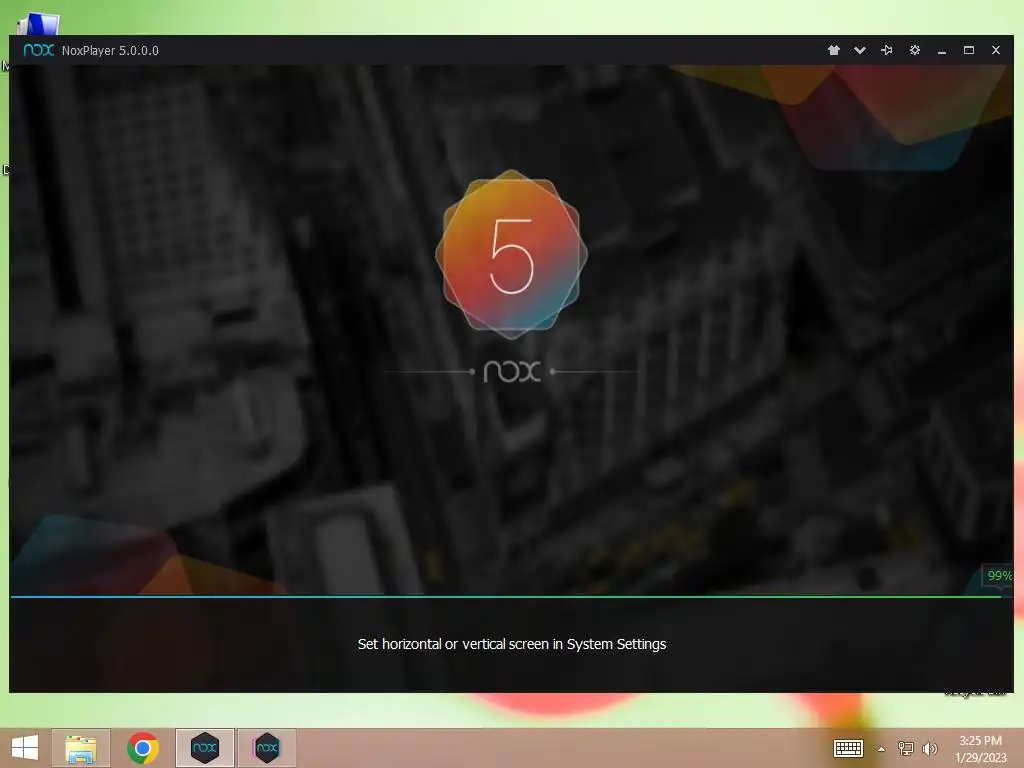Click the loading tip about screen orientation
The height and width of the screenshot is (768, 1024).
coord(511,644)
